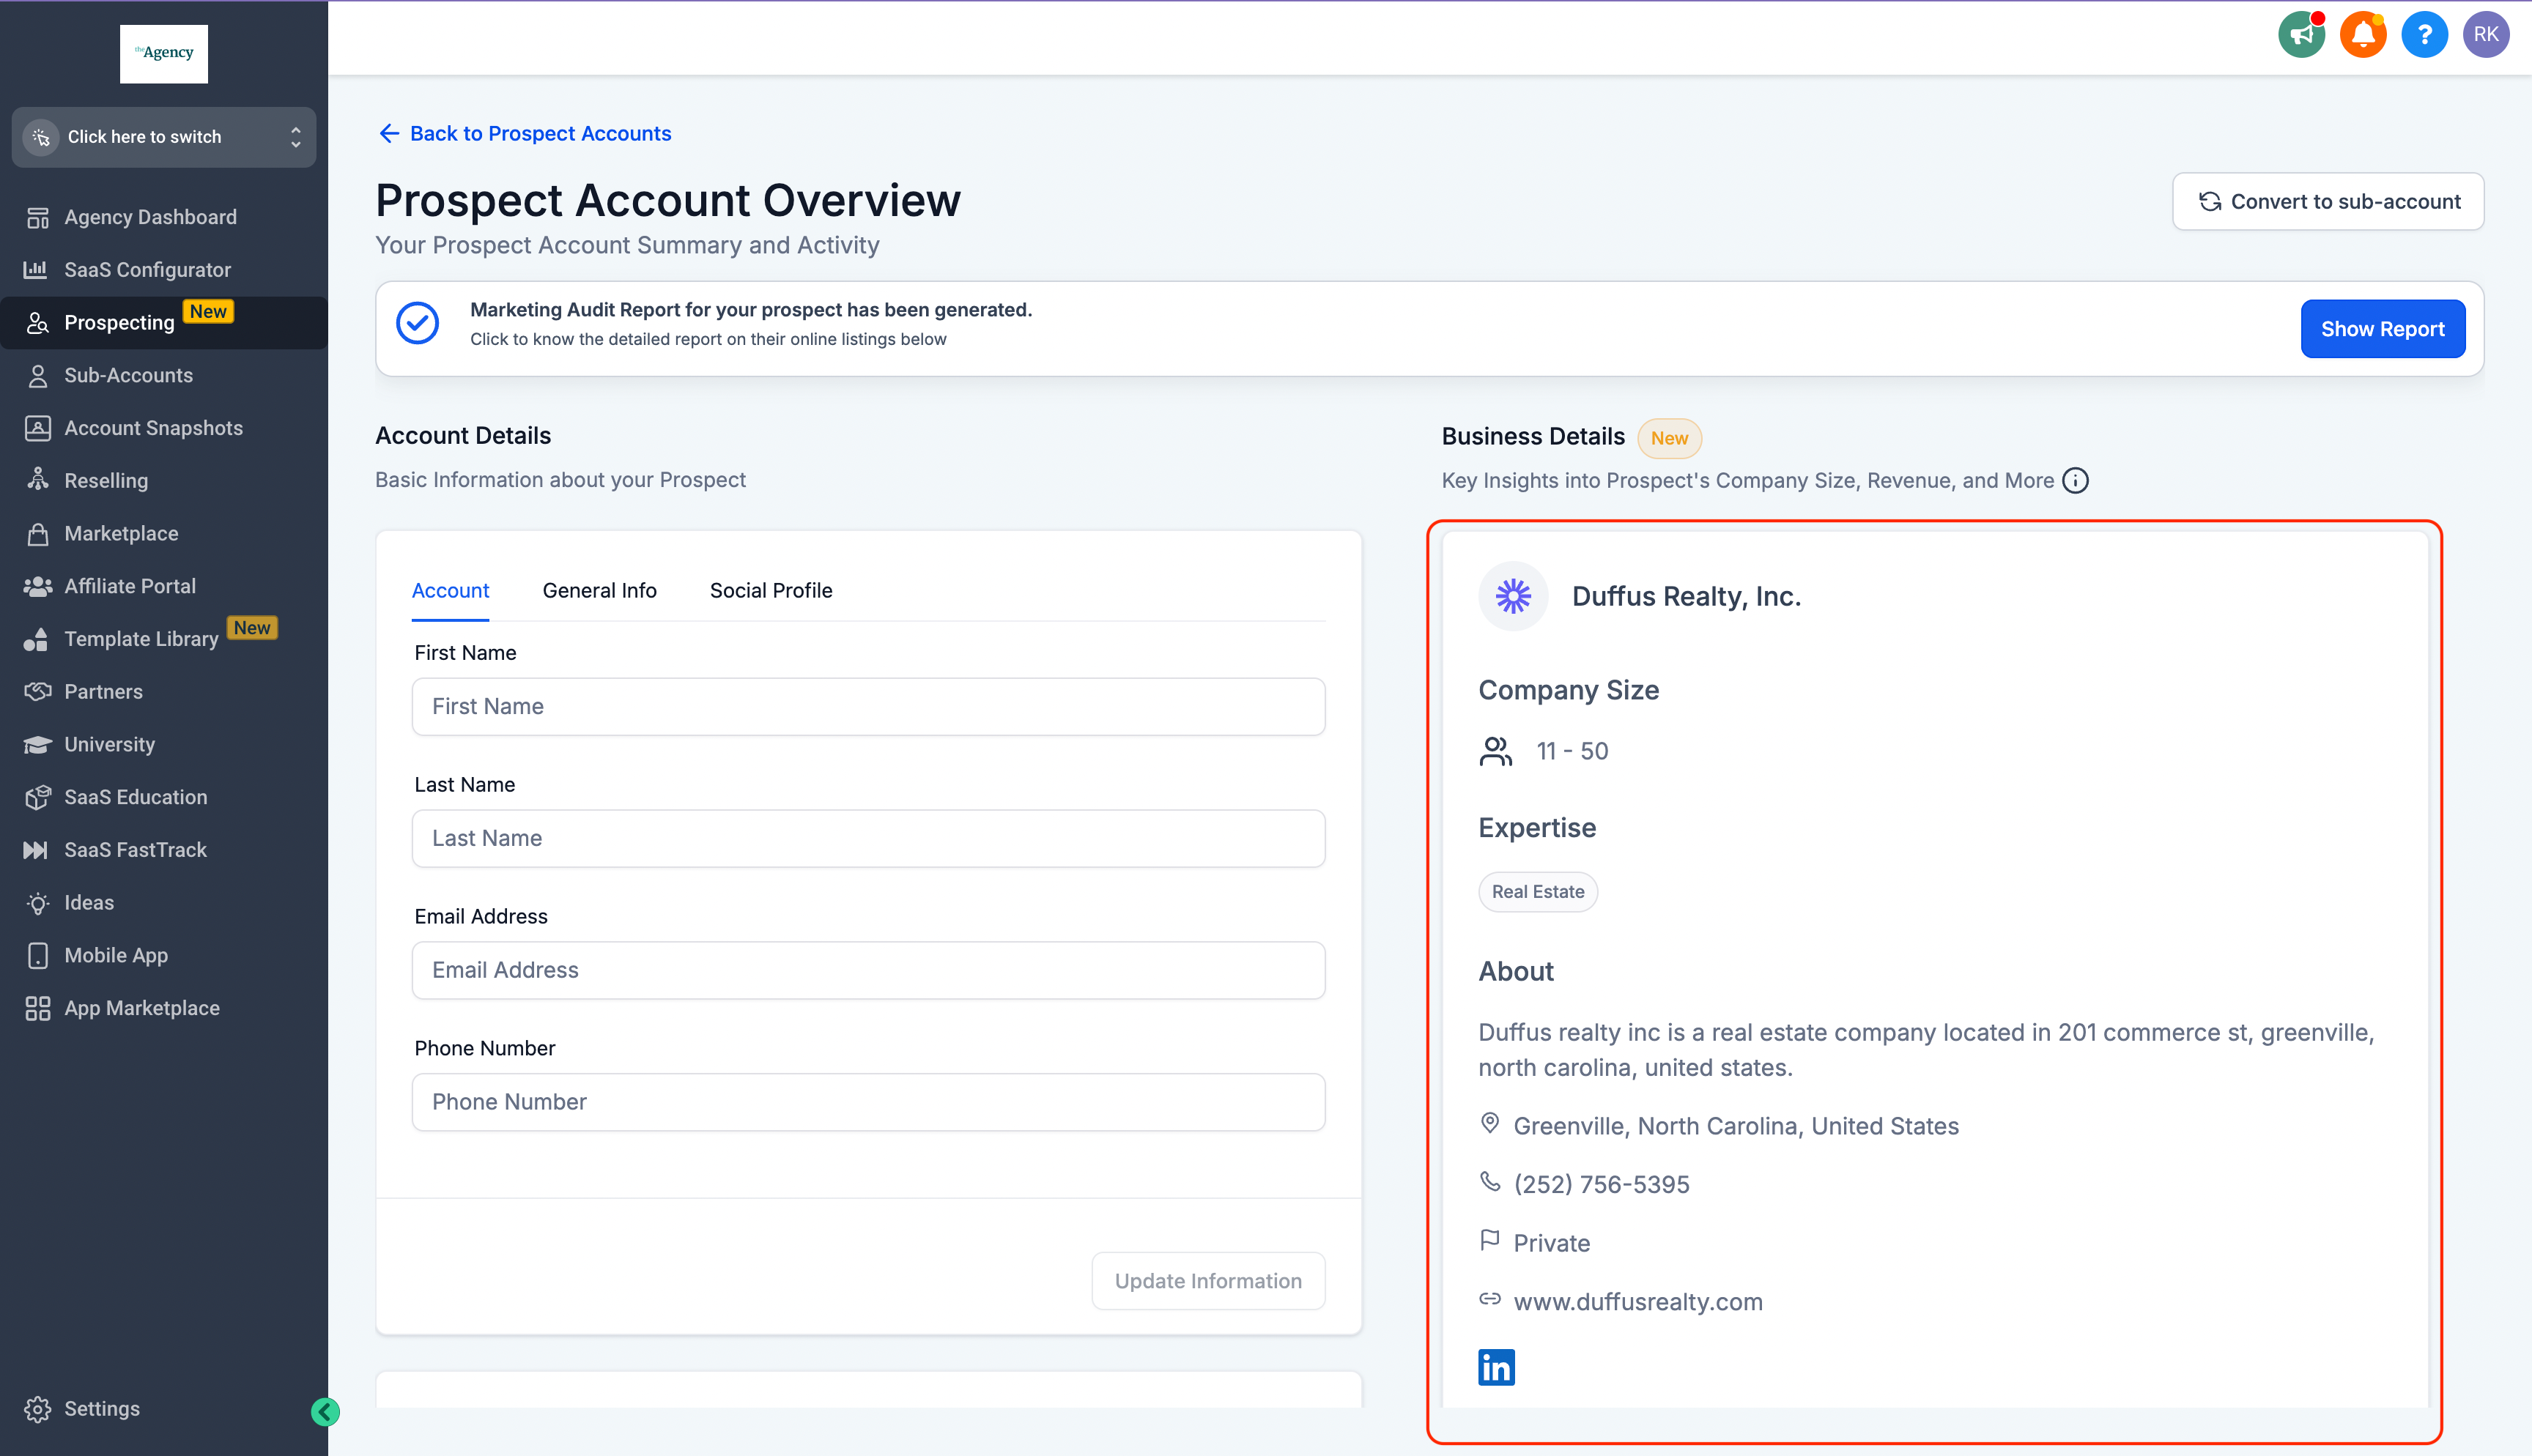
Task: Open Account Snapshots from the sidebar
Action: click(x=153, y=428)
